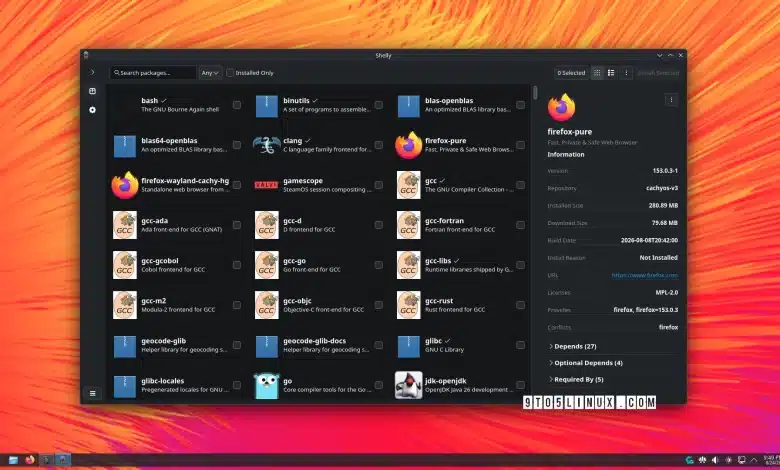Viewport: 780px width, 470px height.
Task: Open the packages view icon in sidebar
Action: 93,91
